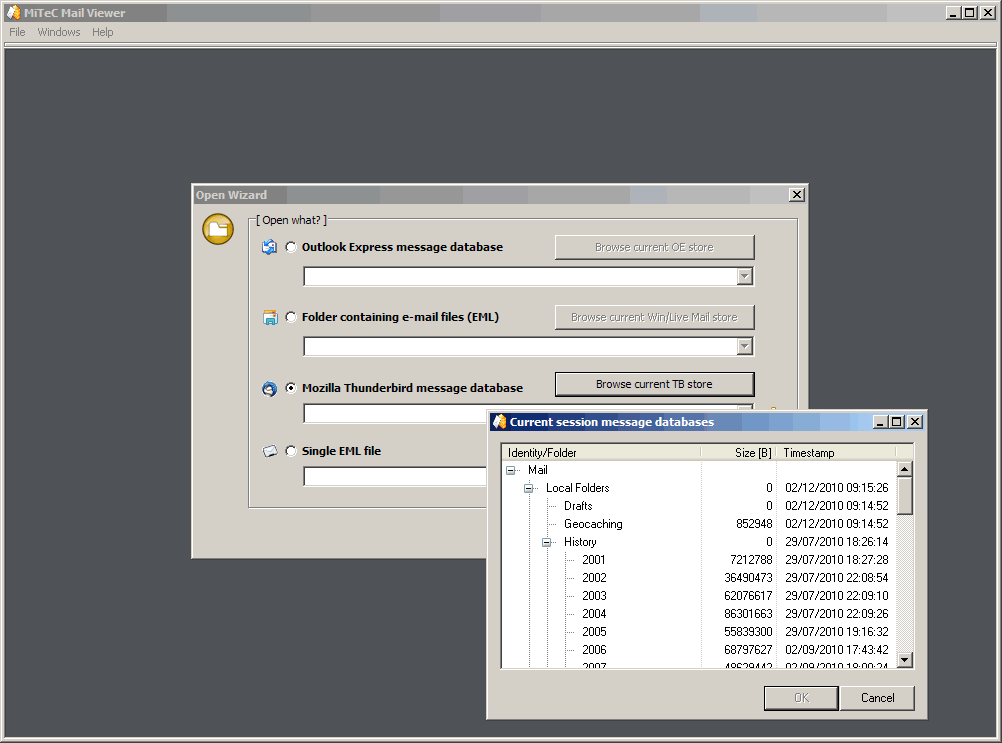Screen dimensions: 1002x743
Task: Click the MiTeC Mail Viewer app icon
Action: click(x=12, y=13)
